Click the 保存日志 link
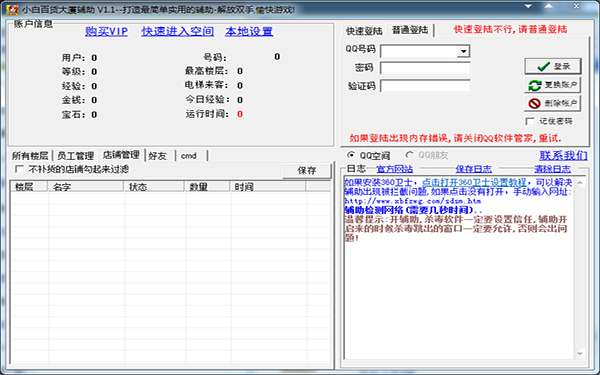Viewport: 600px width, 375px height. pos(474,169)
